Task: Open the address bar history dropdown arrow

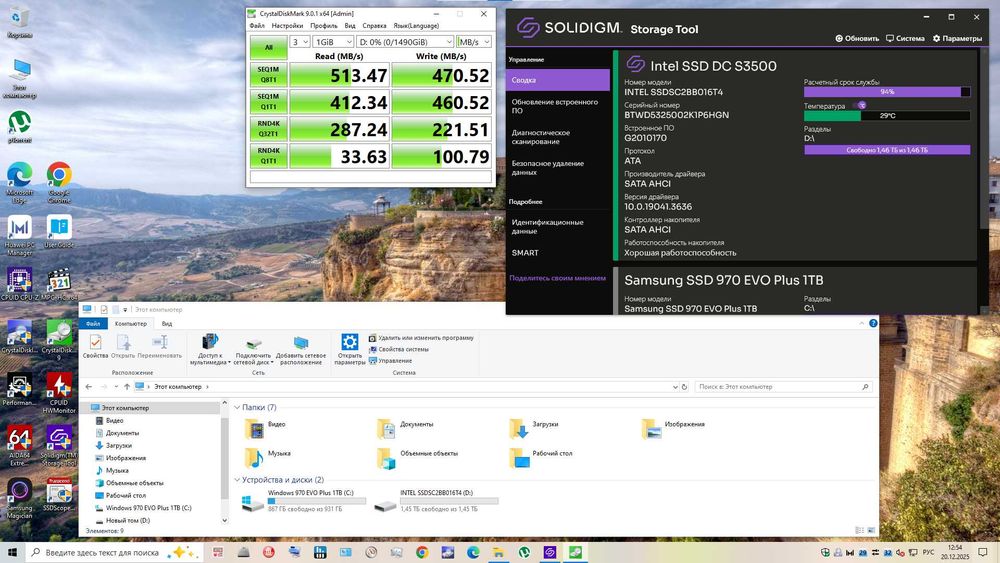Action: coord(675,386)
